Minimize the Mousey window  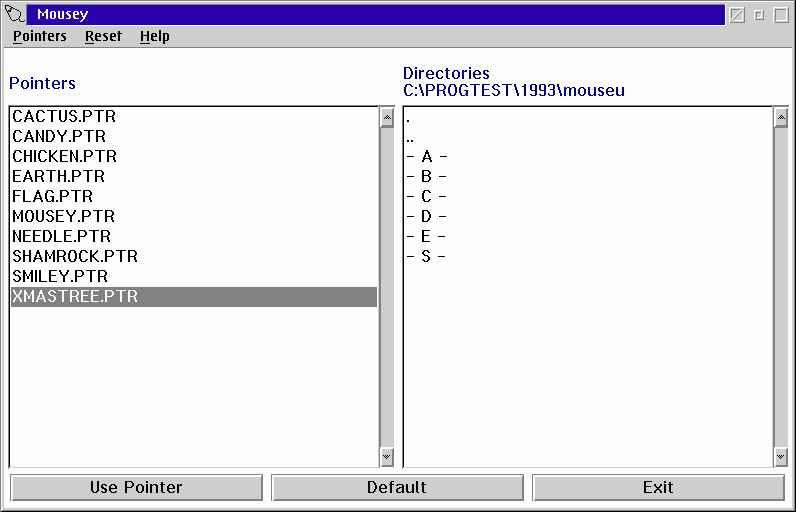(x=759, y=15)
